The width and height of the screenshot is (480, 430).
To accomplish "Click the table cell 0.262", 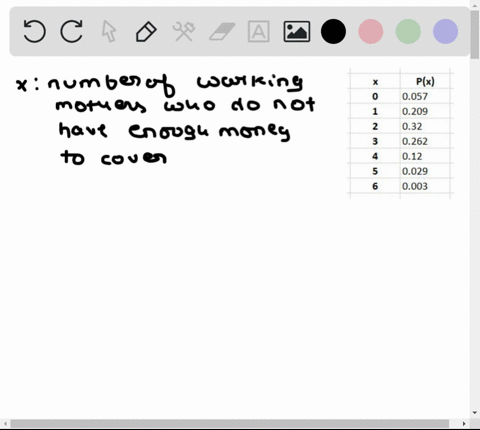I will point(425,141).
